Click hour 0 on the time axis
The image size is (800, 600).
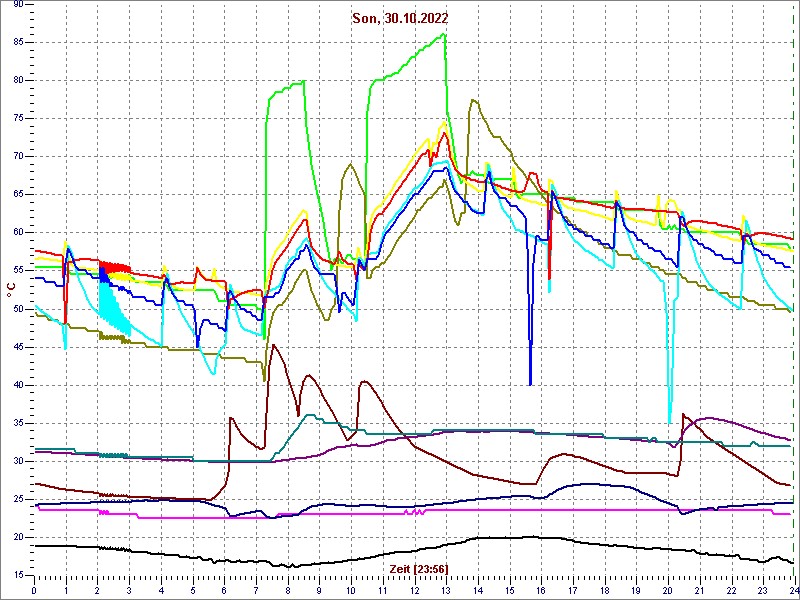tap(34, 590)
